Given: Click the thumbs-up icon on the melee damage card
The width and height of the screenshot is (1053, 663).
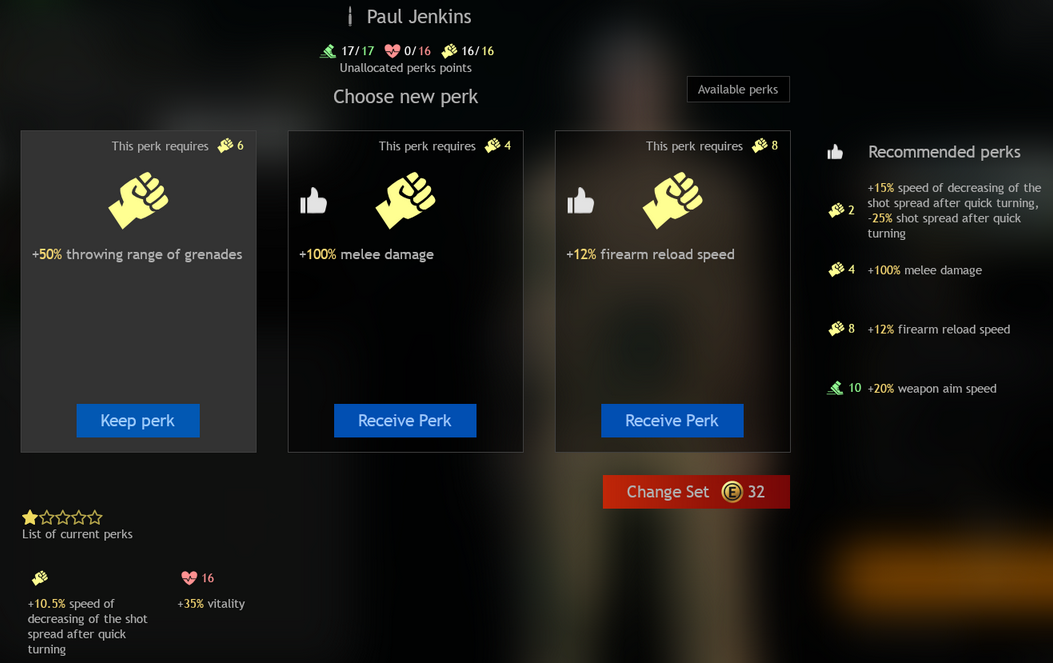Looking at the screenshot, I should [x=313, y=200].
